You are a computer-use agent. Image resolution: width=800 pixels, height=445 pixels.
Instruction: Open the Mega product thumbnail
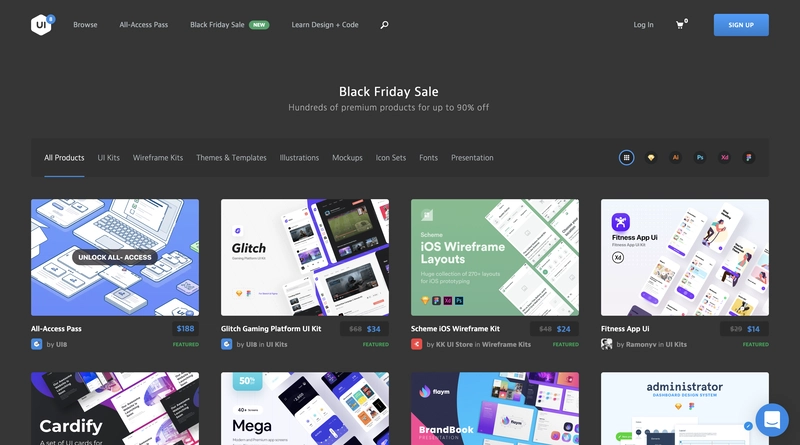pyautogui.click(x=305, y=408)
